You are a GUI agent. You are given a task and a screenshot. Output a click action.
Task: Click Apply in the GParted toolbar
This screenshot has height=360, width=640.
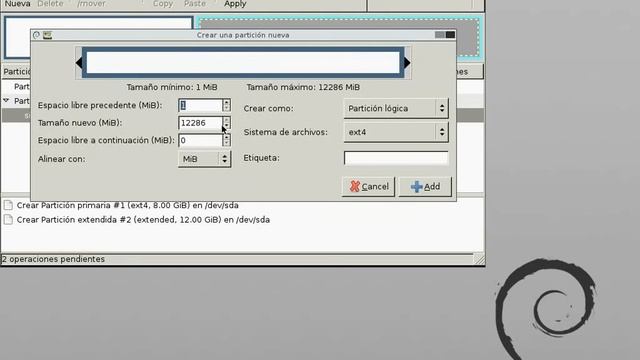(x=235, y=4)
